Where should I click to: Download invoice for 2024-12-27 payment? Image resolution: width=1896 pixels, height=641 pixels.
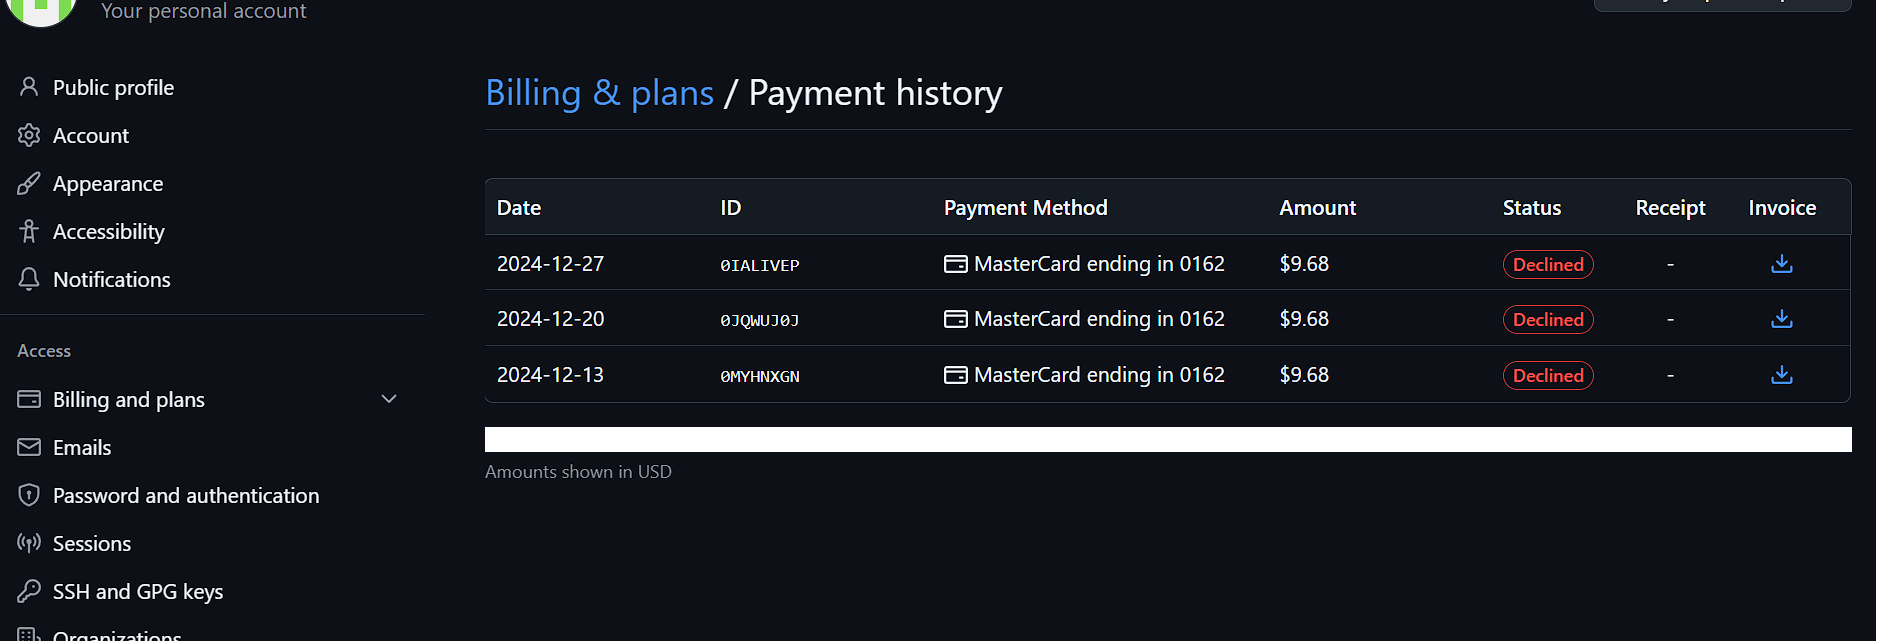[1781, 264]
